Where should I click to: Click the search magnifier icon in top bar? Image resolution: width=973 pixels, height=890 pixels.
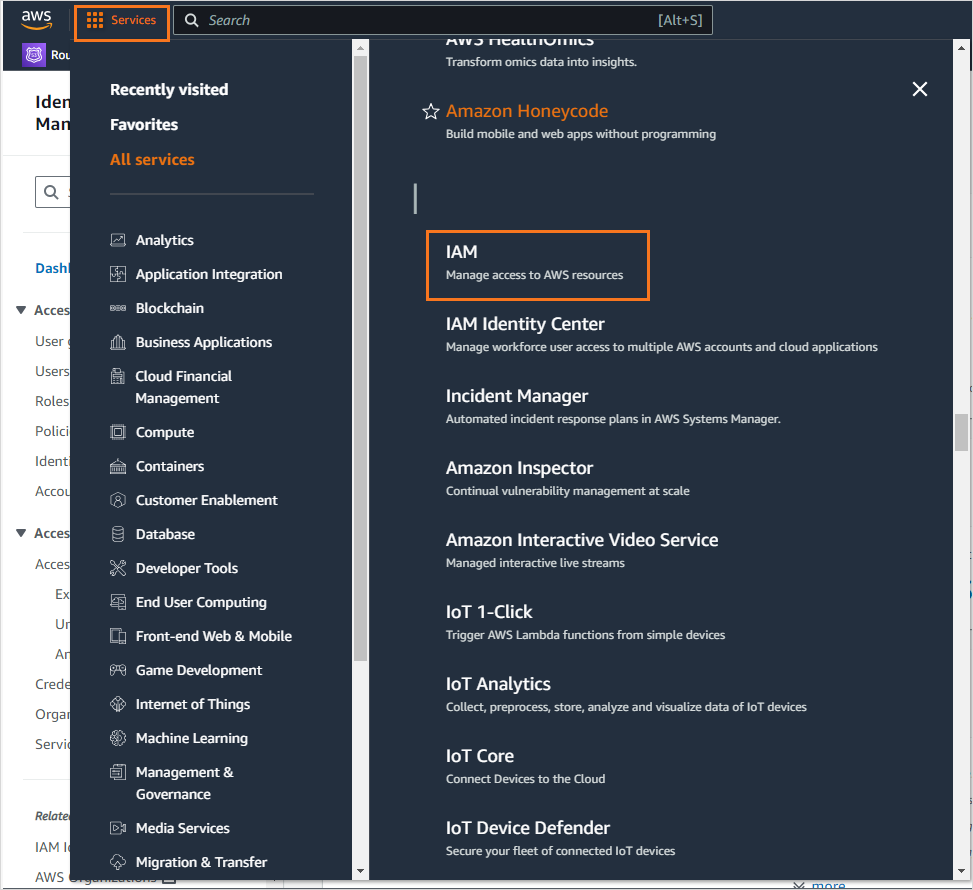click(192, 20)
